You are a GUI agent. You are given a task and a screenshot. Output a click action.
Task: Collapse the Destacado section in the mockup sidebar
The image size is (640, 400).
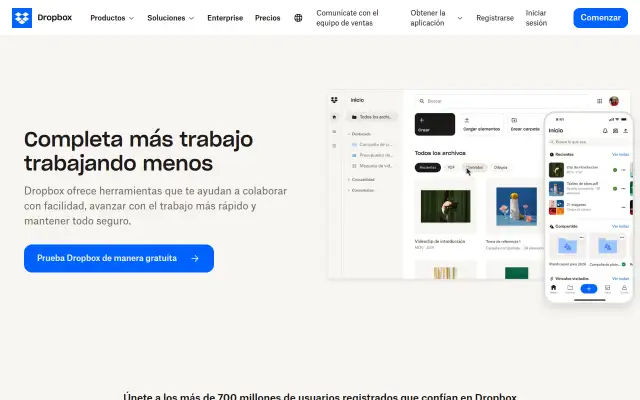pos(360,134)
